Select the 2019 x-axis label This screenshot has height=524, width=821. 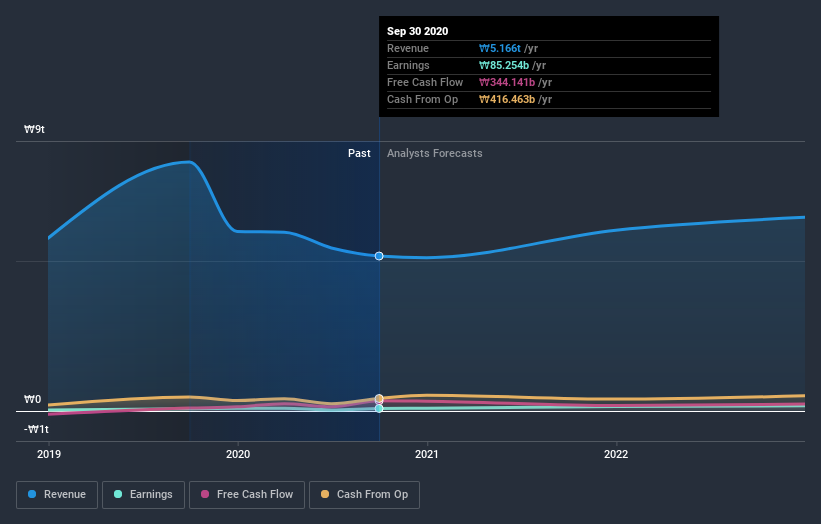point(49,454)
